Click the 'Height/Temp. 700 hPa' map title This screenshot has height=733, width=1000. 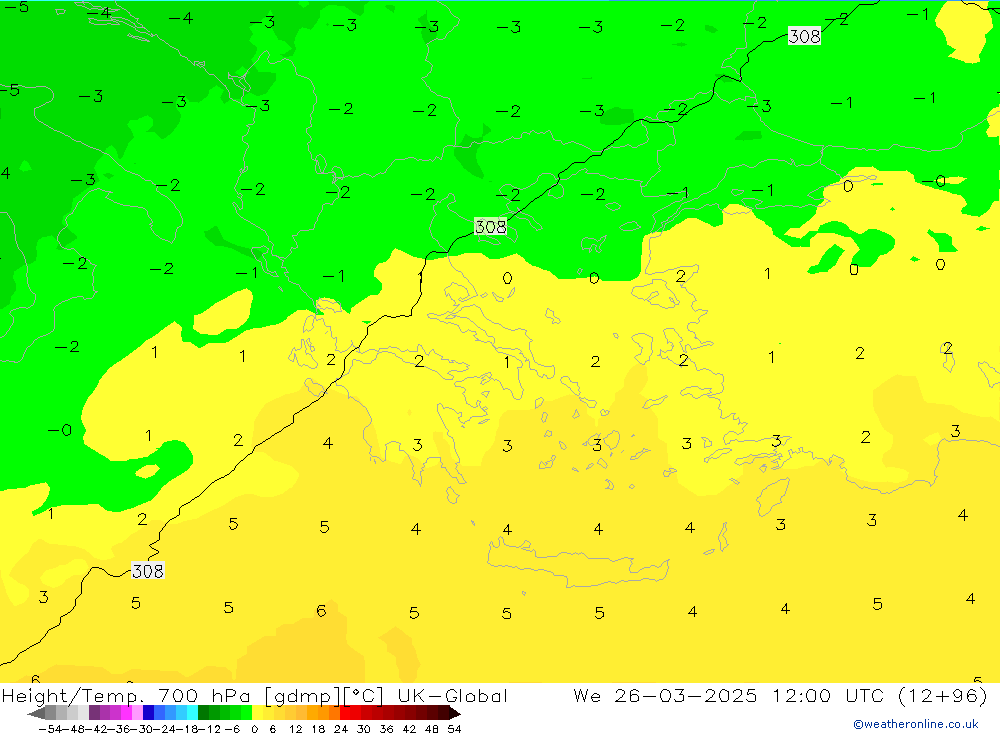coord(128,695)
